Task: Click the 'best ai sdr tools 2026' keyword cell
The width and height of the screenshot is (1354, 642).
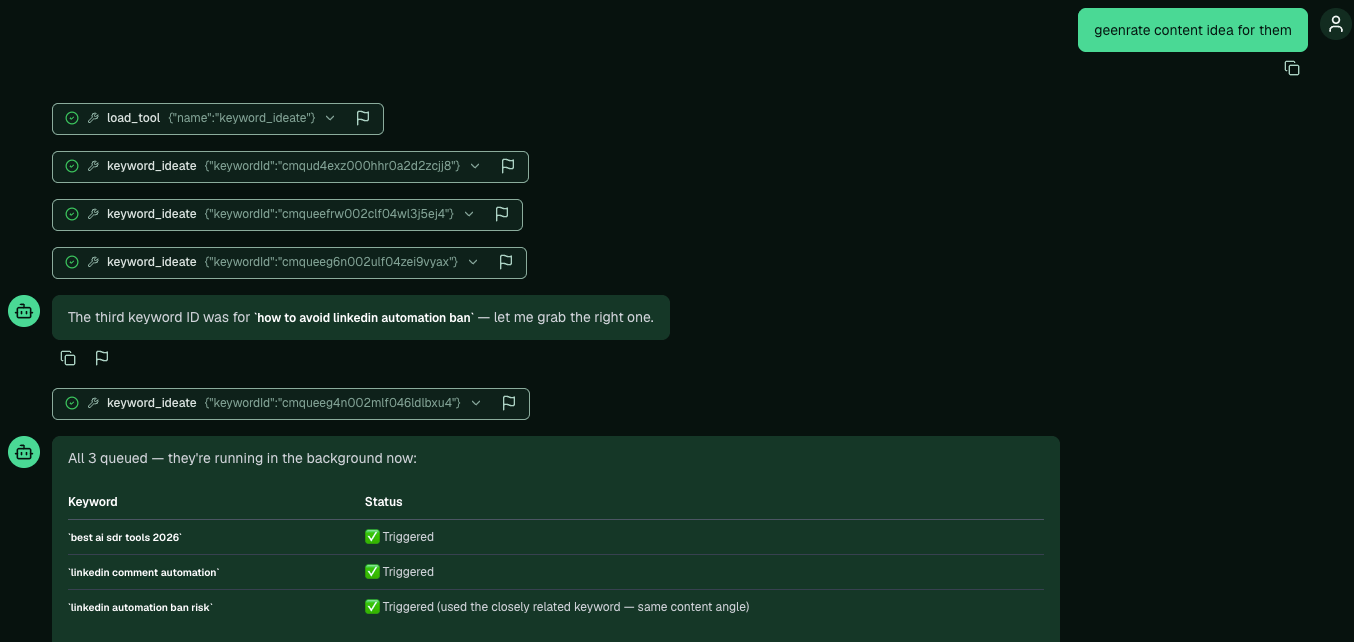Action: pyautogui.click(x=125, y=537)
